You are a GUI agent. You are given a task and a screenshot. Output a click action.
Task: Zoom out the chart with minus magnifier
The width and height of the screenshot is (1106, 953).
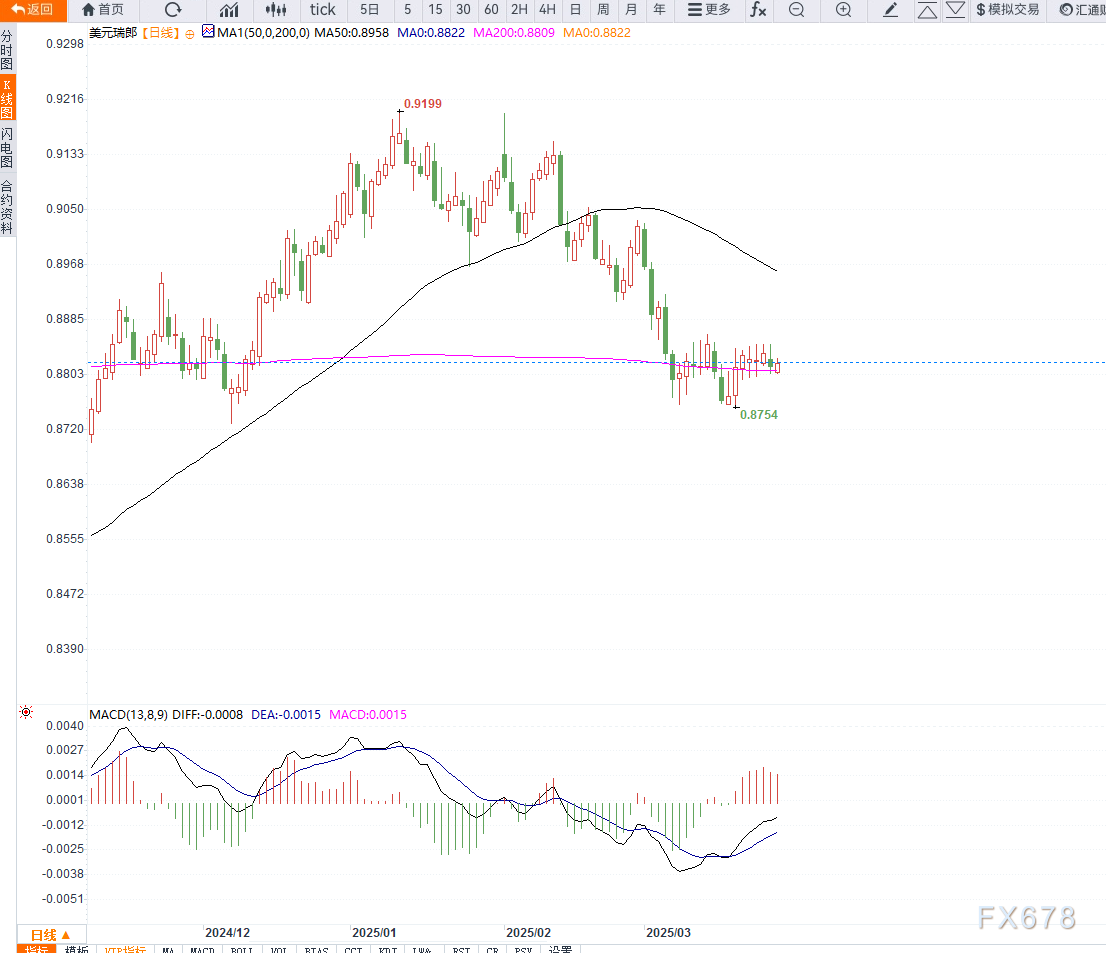pos(796,10)
